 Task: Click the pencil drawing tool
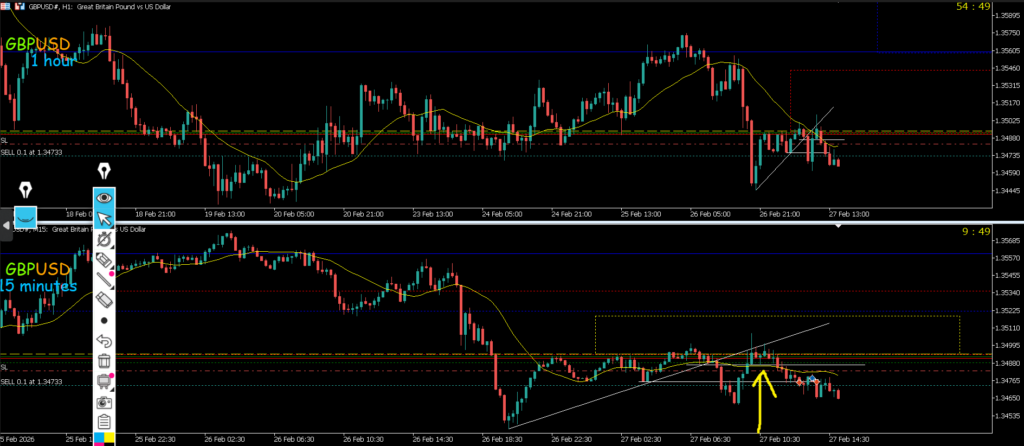[x=104, y=240]
